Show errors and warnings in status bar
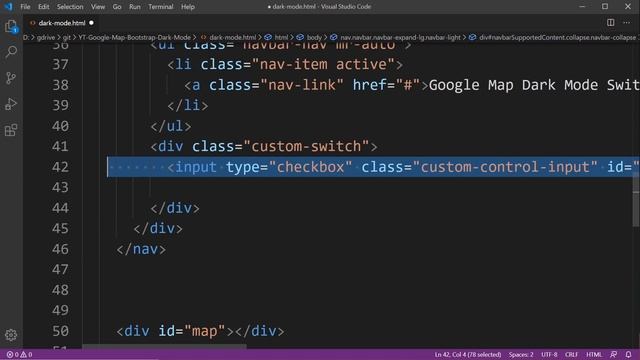This screenshot has height=360, width=640. (19, 354)
